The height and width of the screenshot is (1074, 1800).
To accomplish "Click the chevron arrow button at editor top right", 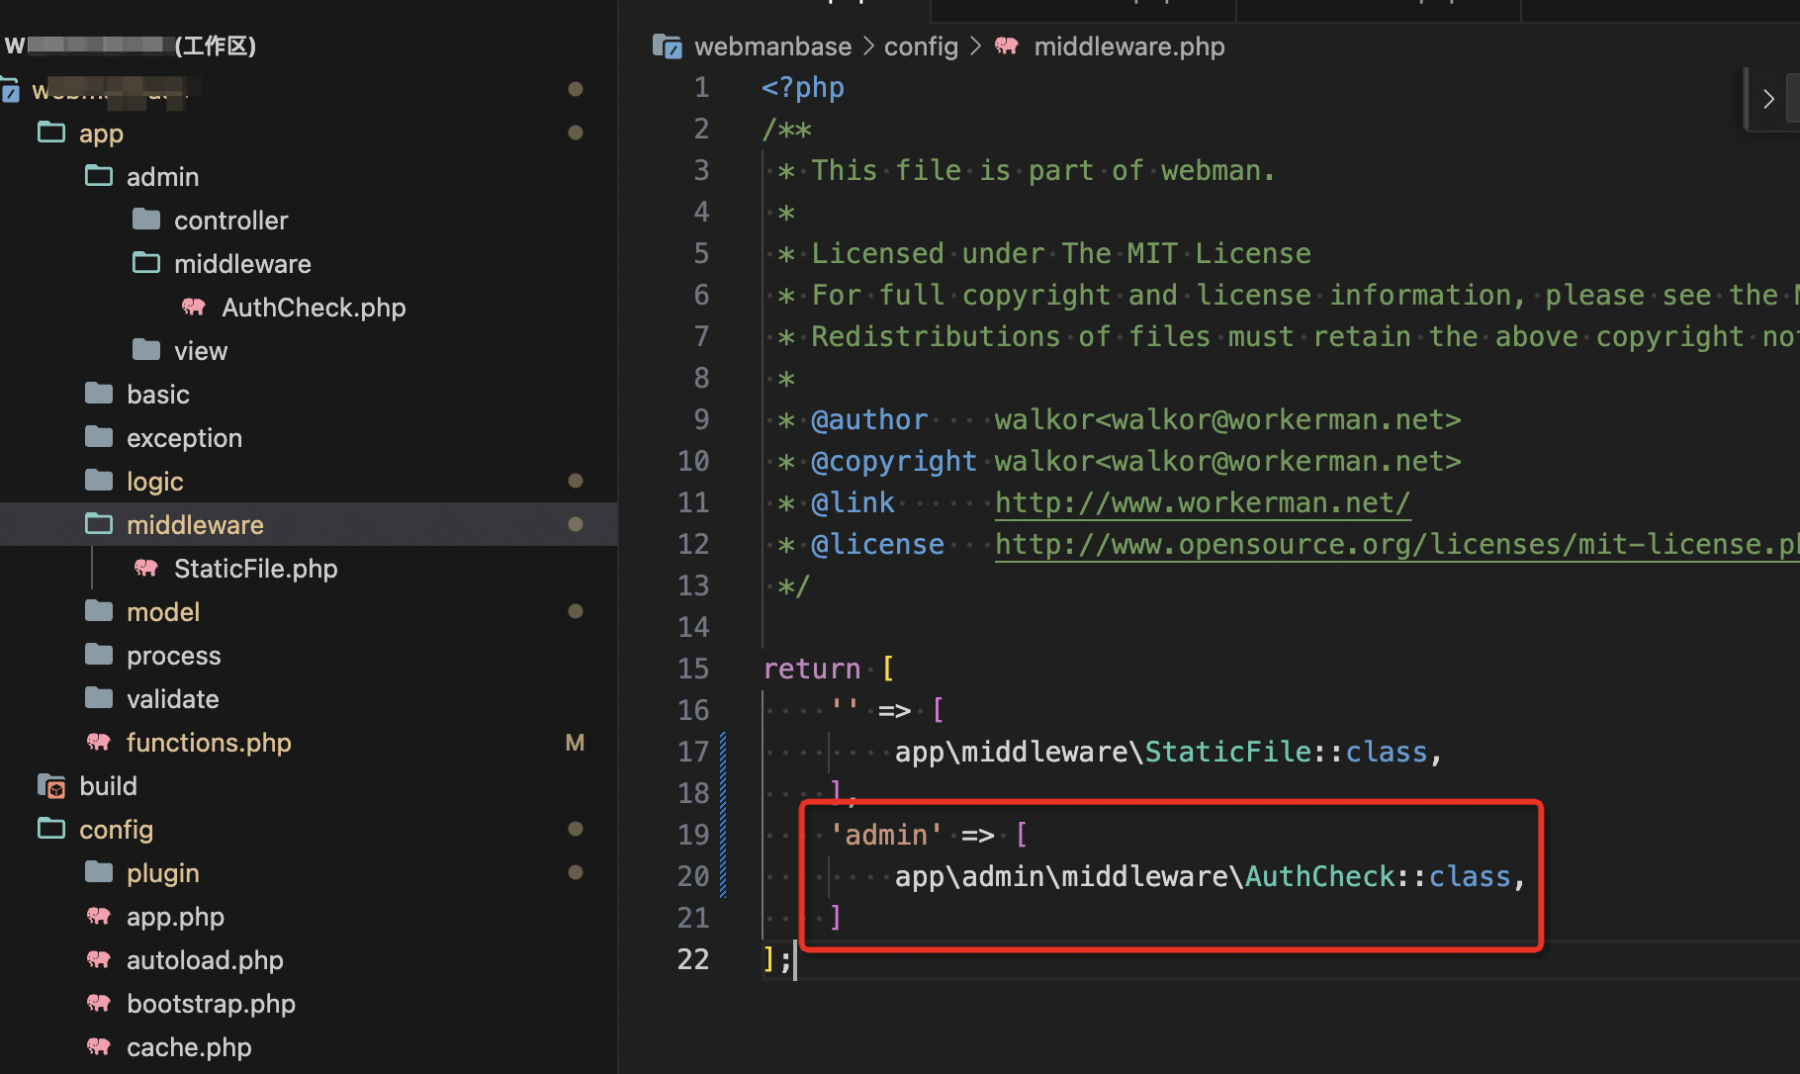I will point(1768,99).
